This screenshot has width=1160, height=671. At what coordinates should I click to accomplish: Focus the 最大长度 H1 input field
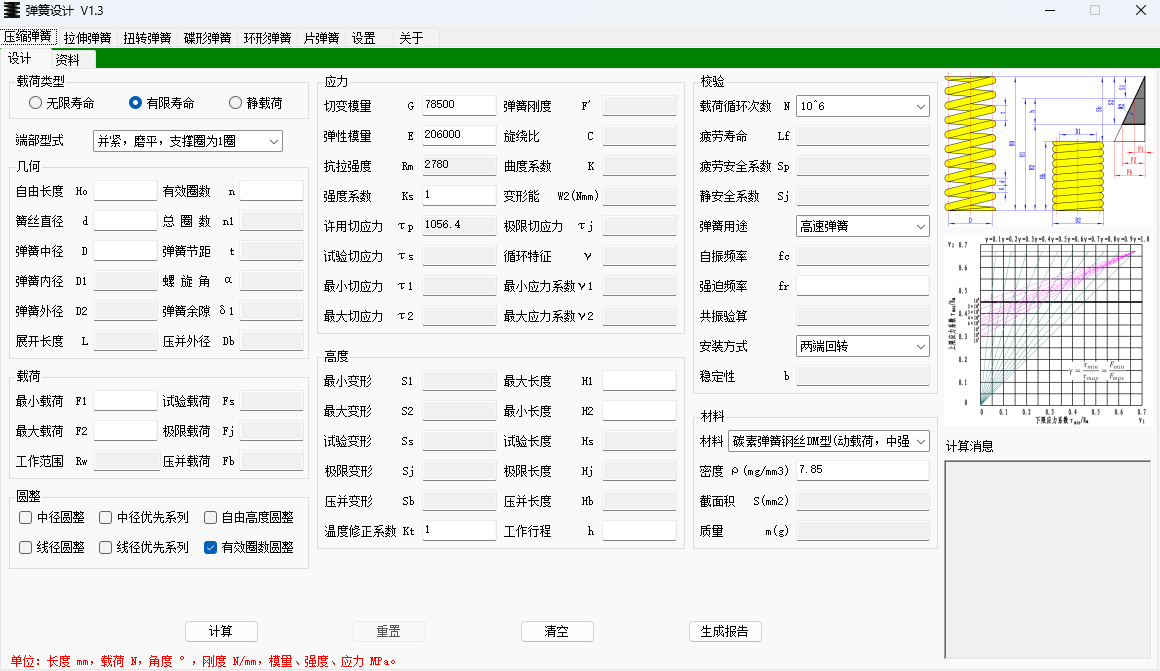tap(639, 381)
